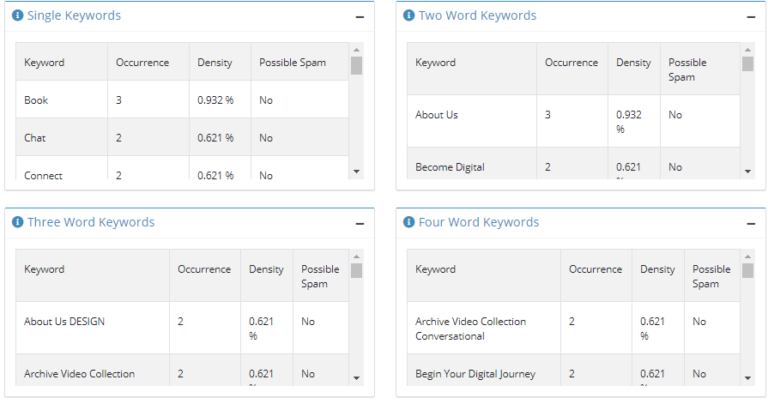
Task: Collapse the Three Word Keywords panel
Action: coord(359,223)
